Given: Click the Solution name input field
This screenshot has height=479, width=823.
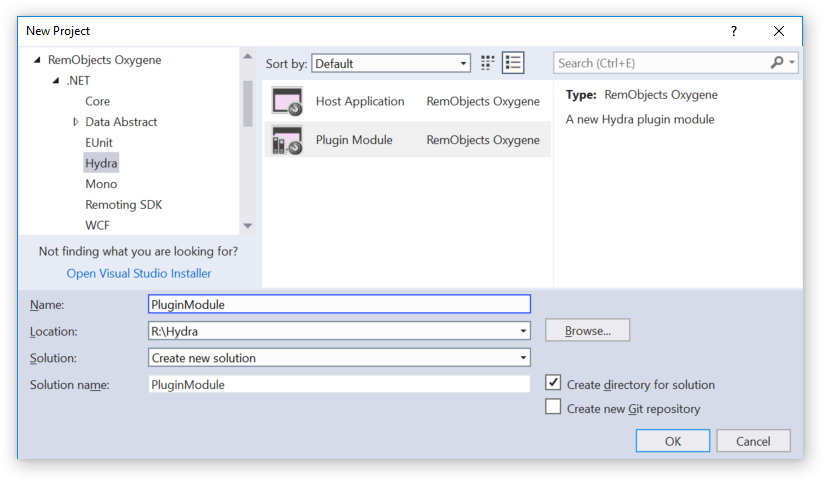Looking at the screenshot, I should [339, 385].
